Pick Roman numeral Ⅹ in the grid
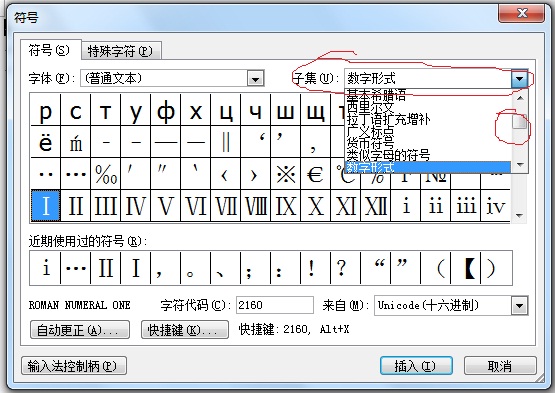Image resolution: width=555 pixels, height=393 pixels. tap(315, 206)
